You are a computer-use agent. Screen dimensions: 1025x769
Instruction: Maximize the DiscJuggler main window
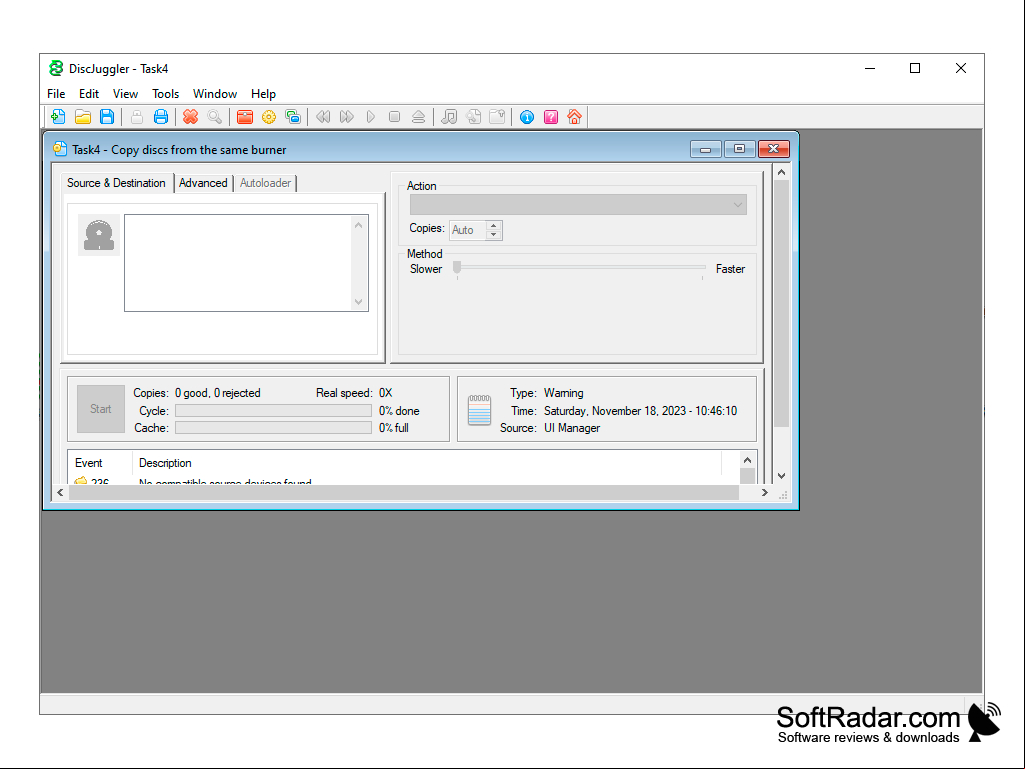pyautogui.click(x=915, y=68)
